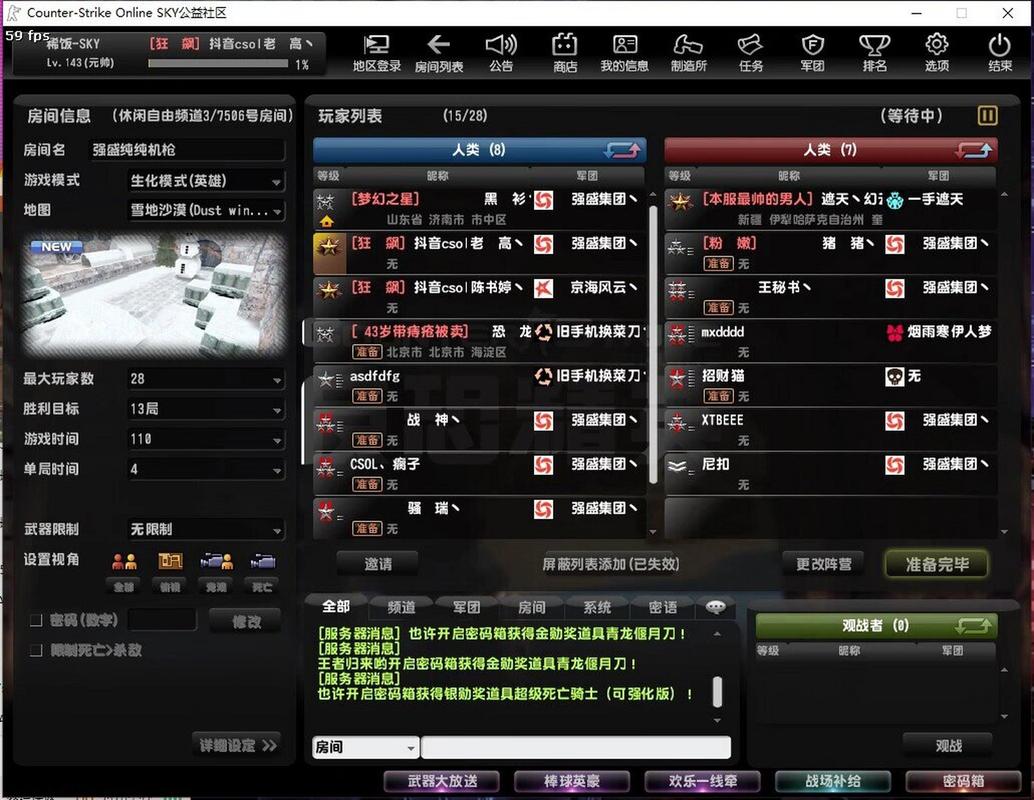
Task: Open the 游戏模式 dropdown showing 生化模式(英雄)
Action: pyautogui.click(x=205, y=182)
